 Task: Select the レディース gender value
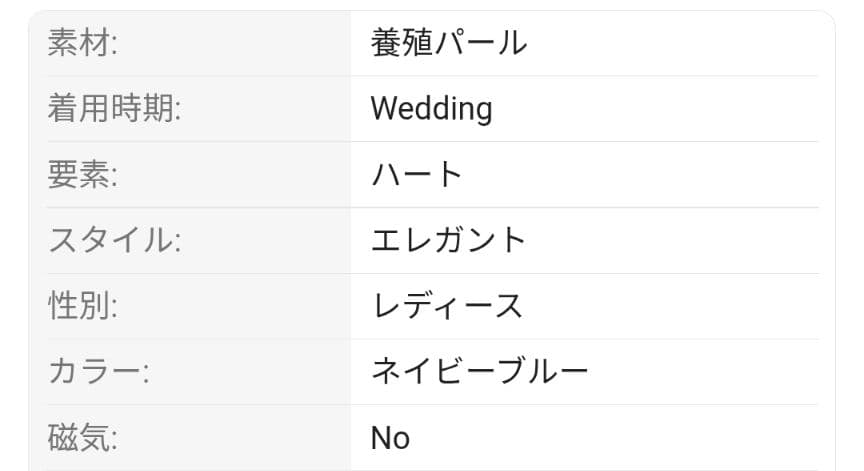click(446, 306)
